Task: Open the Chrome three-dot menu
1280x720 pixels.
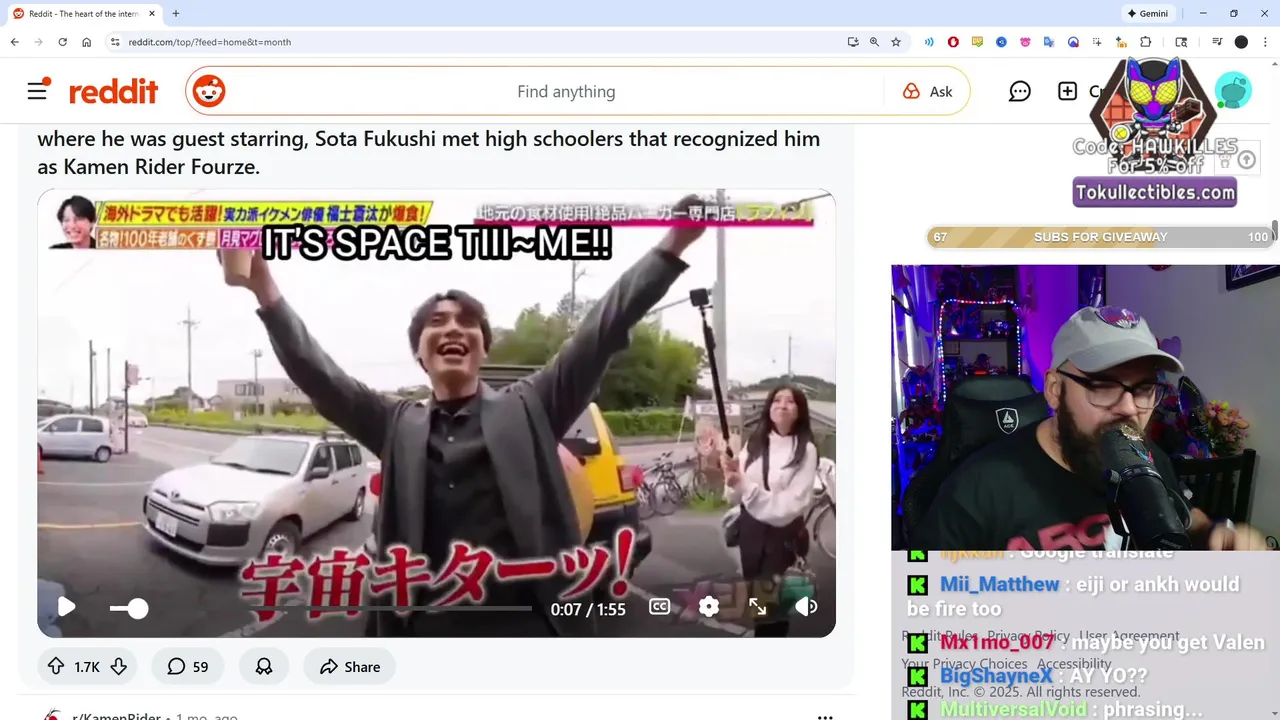Action: [1264, 42]
